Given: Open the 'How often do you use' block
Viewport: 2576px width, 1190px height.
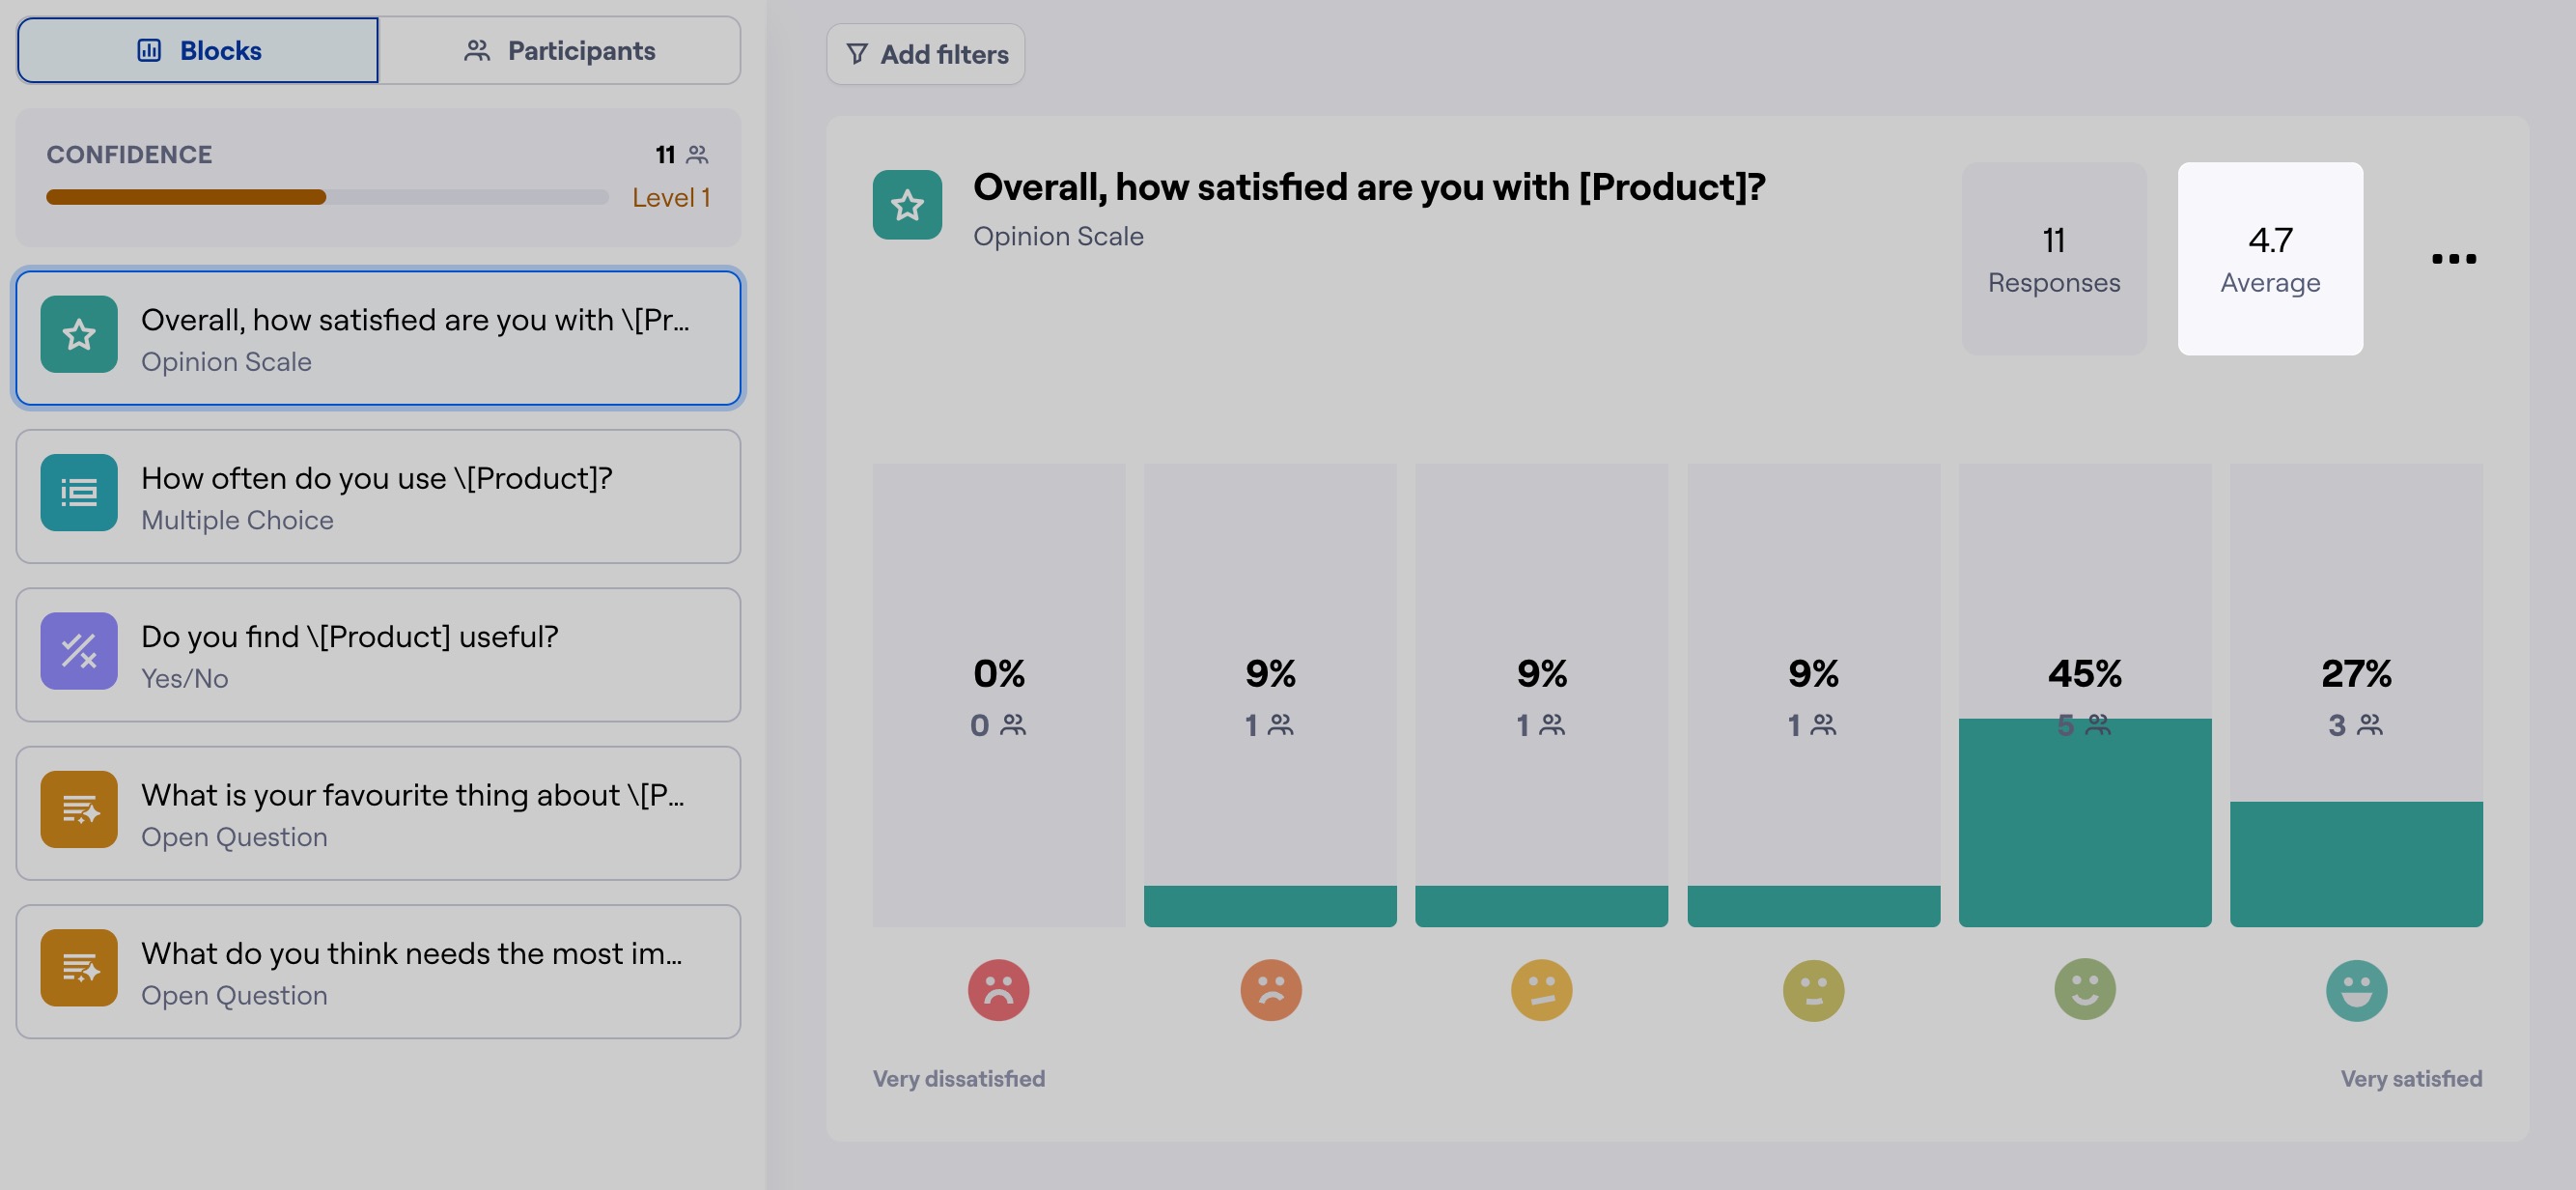Looking at the screenshot, I should click(x=378, y=497).
